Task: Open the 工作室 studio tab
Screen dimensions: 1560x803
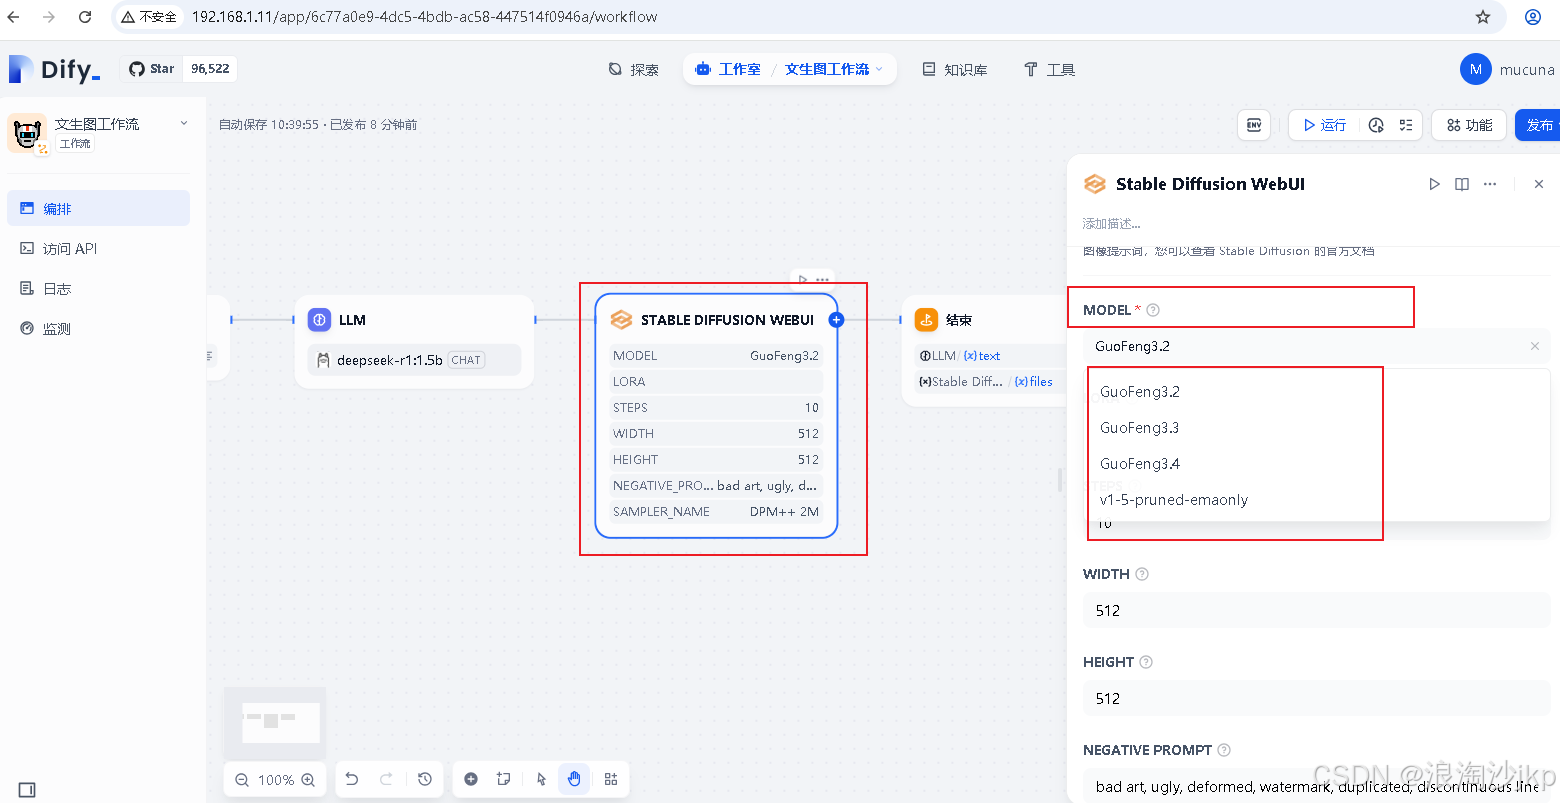Action: click(x=728, y=69)
